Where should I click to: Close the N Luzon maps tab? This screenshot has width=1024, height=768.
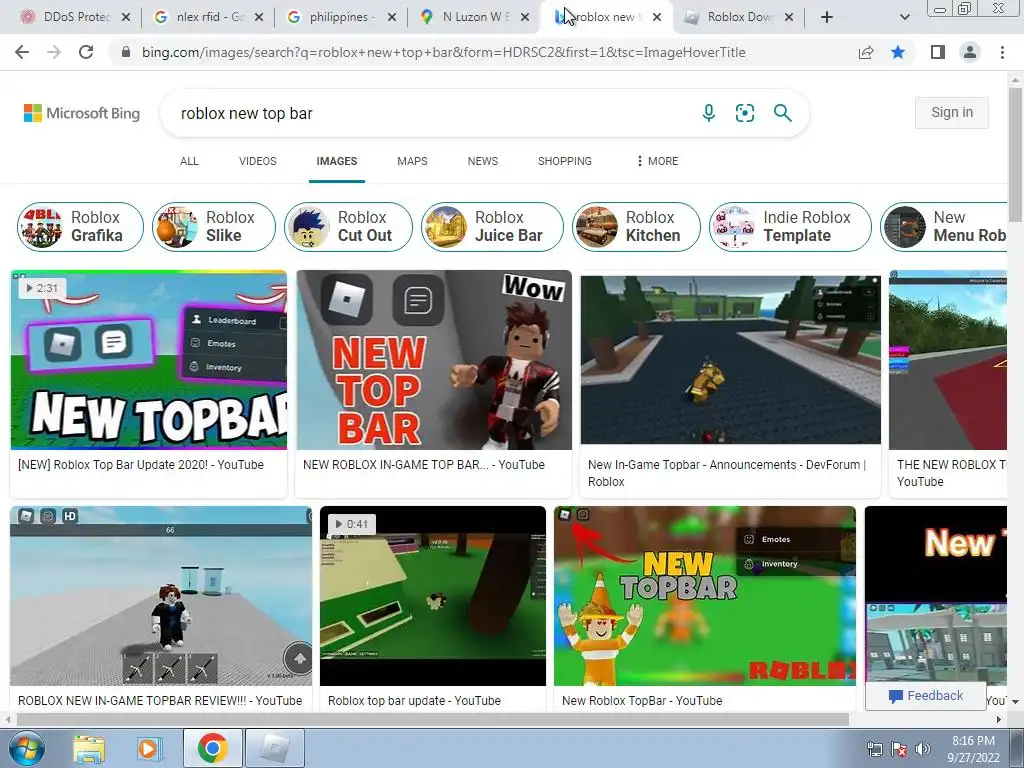525,17
